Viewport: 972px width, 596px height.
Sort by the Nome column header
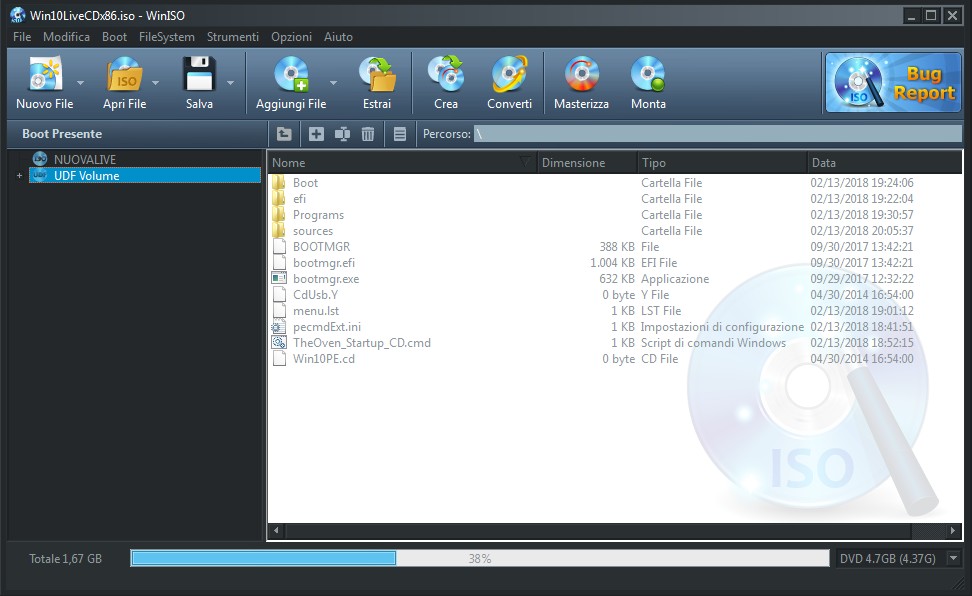[x=402, y=162]
